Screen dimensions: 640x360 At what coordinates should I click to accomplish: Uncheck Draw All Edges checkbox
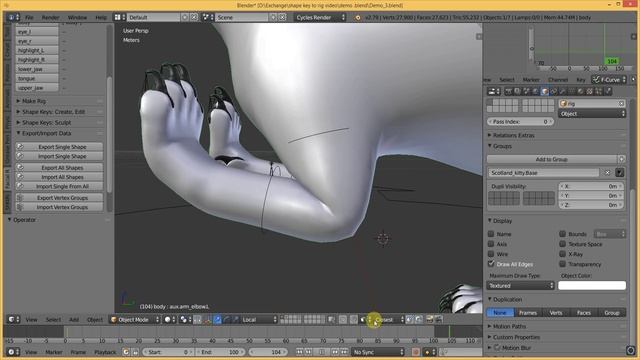491,264
